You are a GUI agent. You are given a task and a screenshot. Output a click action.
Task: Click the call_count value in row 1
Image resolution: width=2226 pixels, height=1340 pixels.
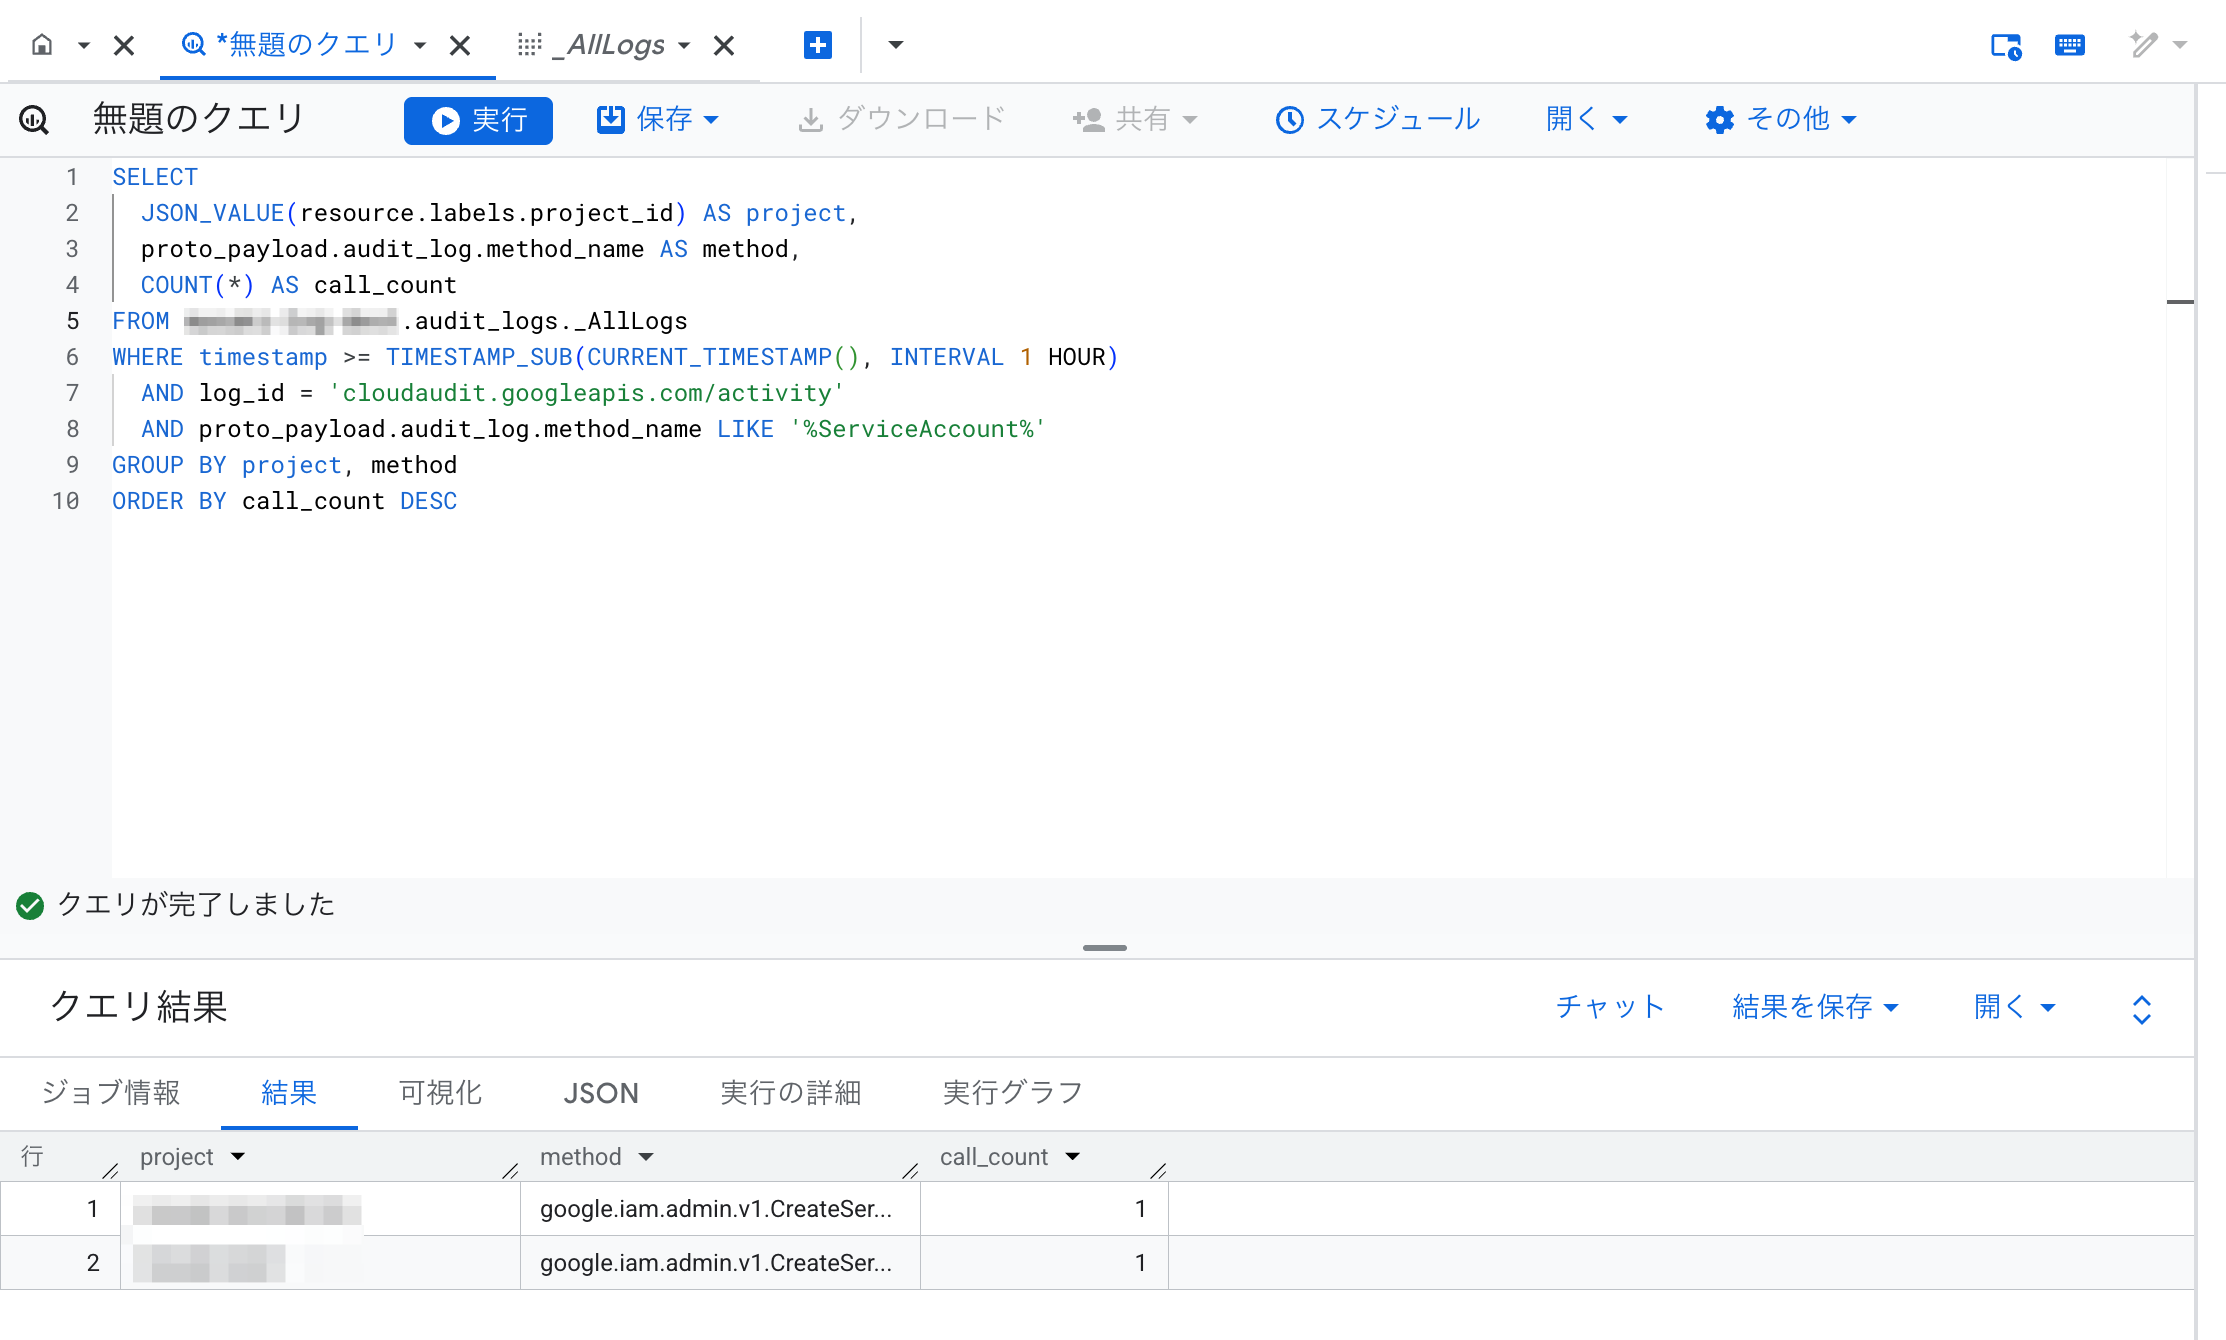click(1140, 1209)
